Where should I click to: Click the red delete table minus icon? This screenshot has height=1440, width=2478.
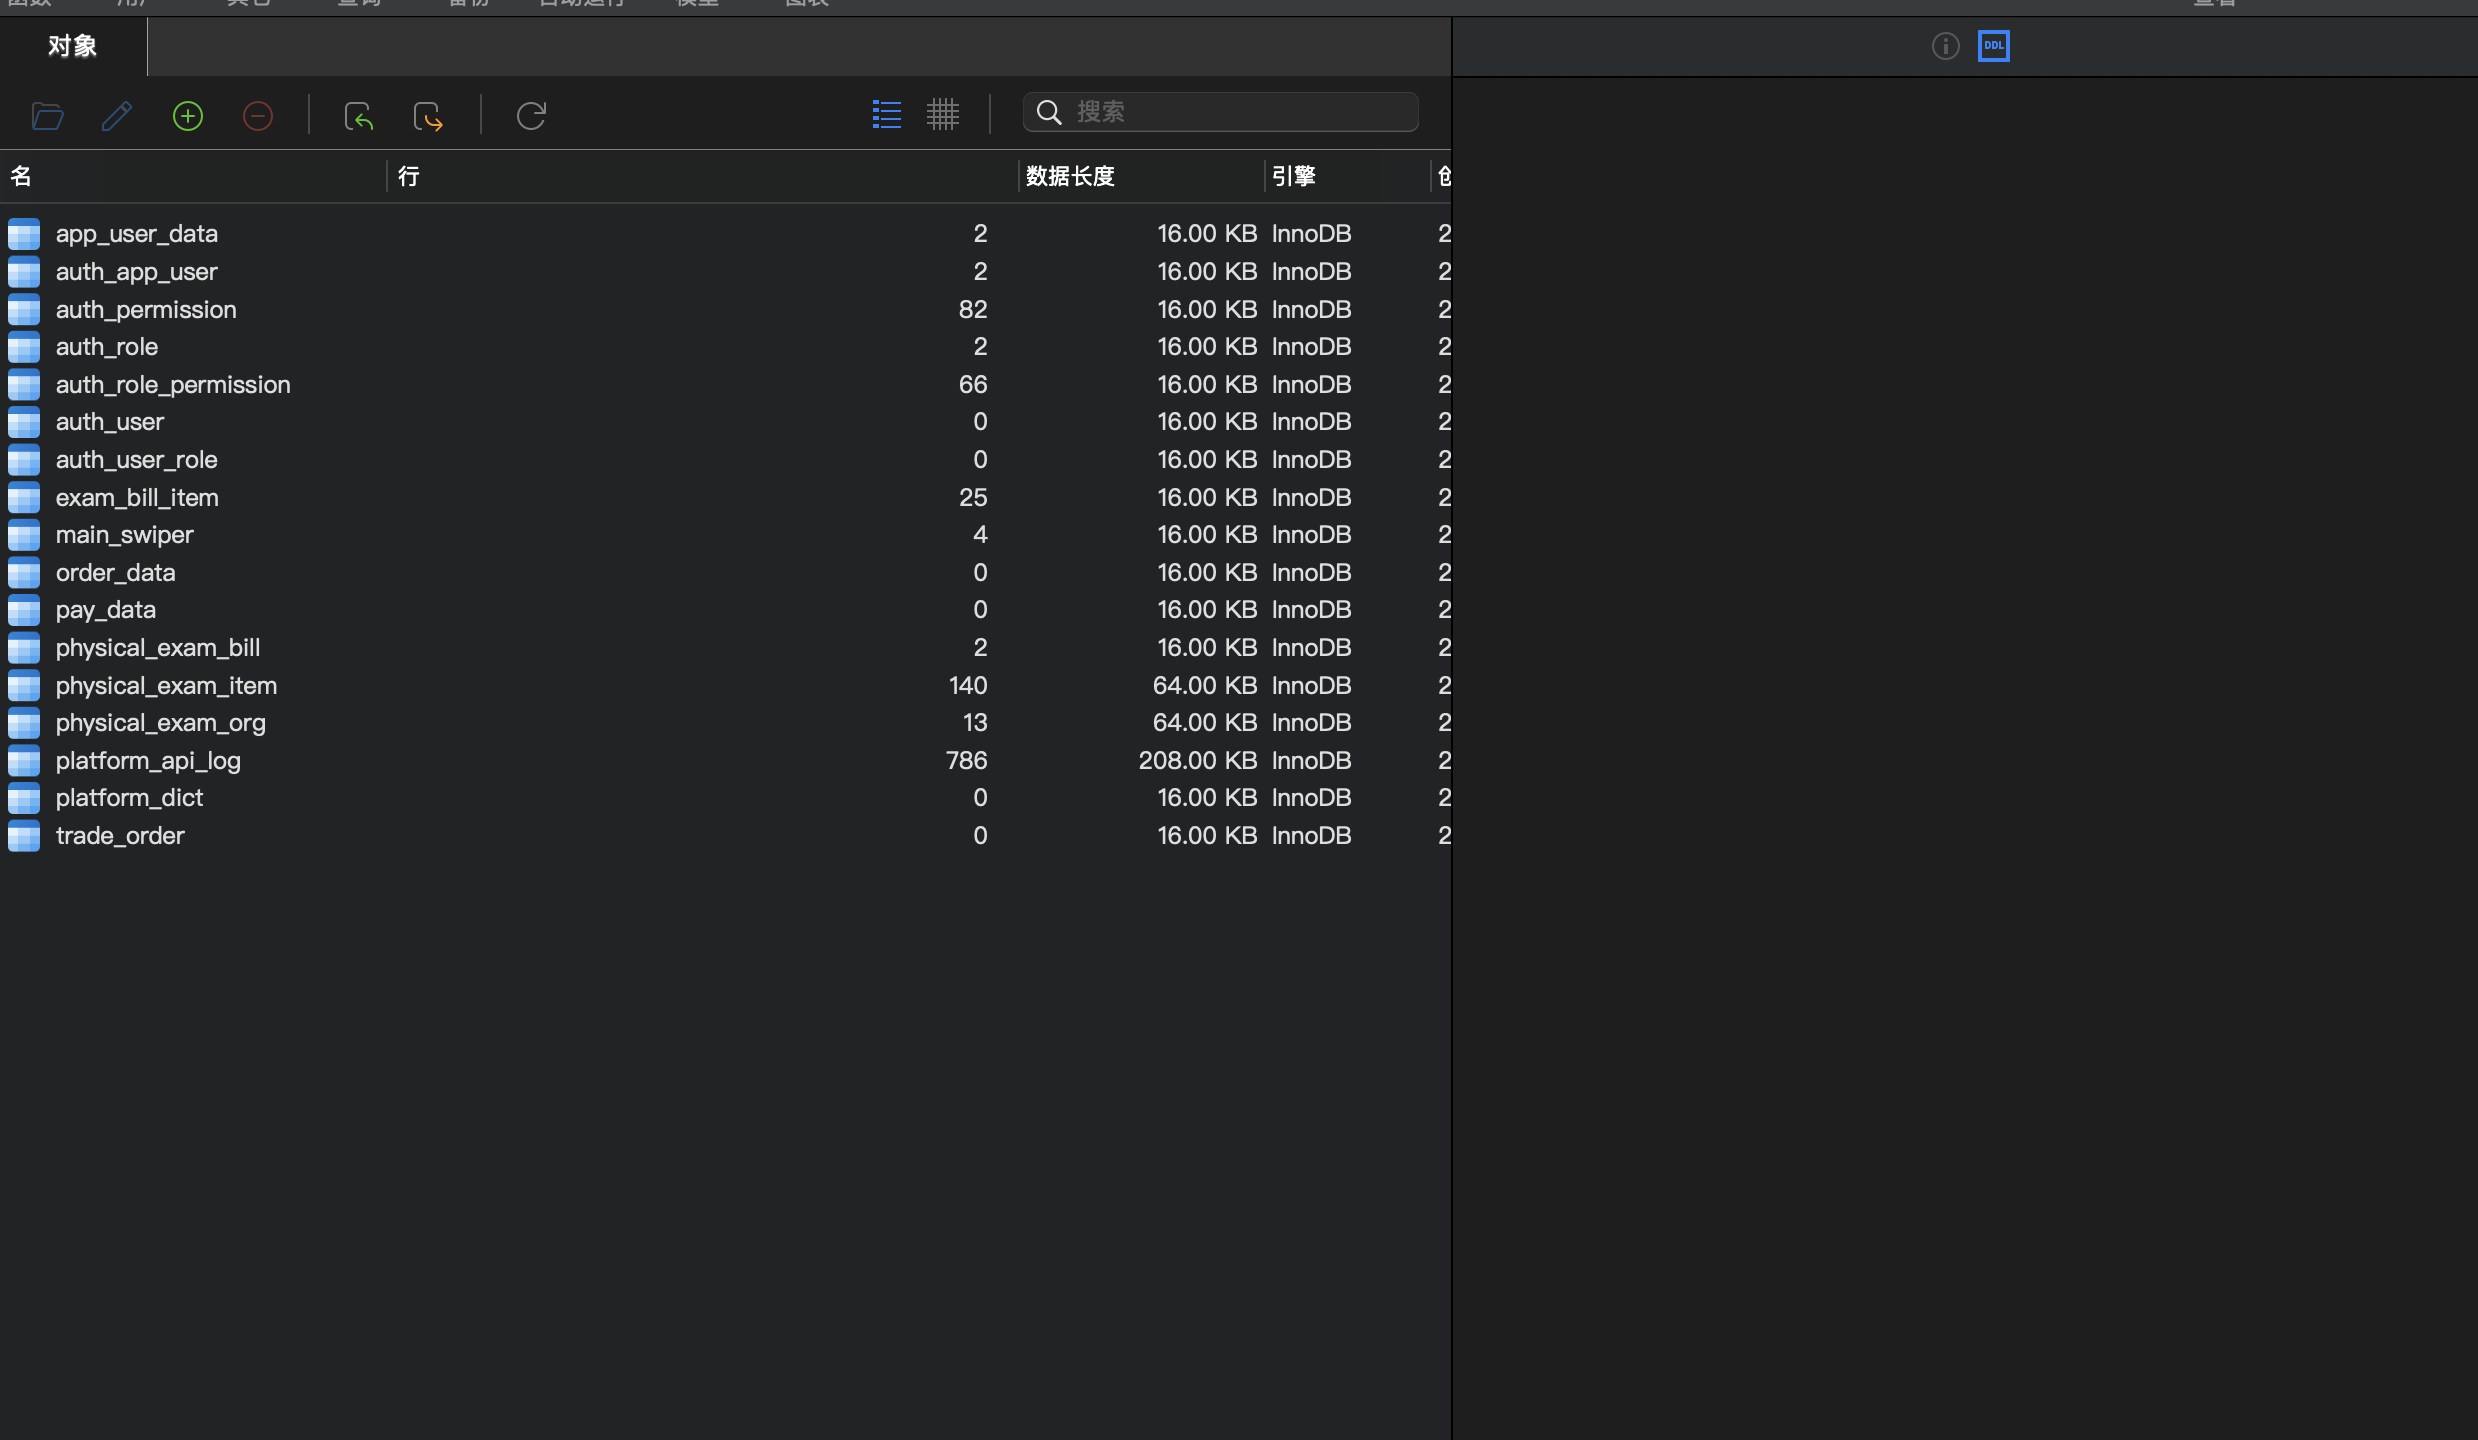coord(258,116)
